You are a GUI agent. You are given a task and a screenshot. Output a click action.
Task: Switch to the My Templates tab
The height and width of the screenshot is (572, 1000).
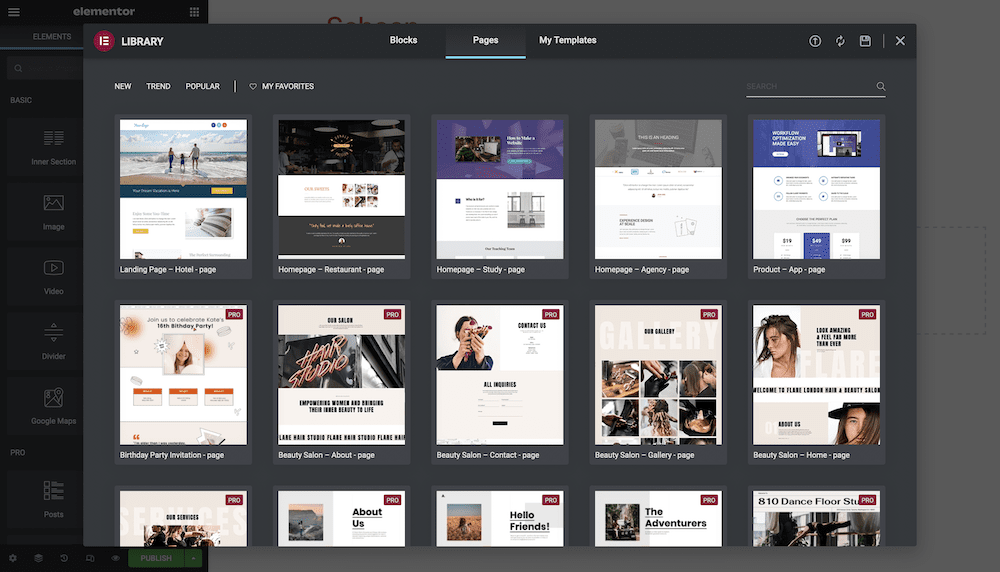[568, 40]
